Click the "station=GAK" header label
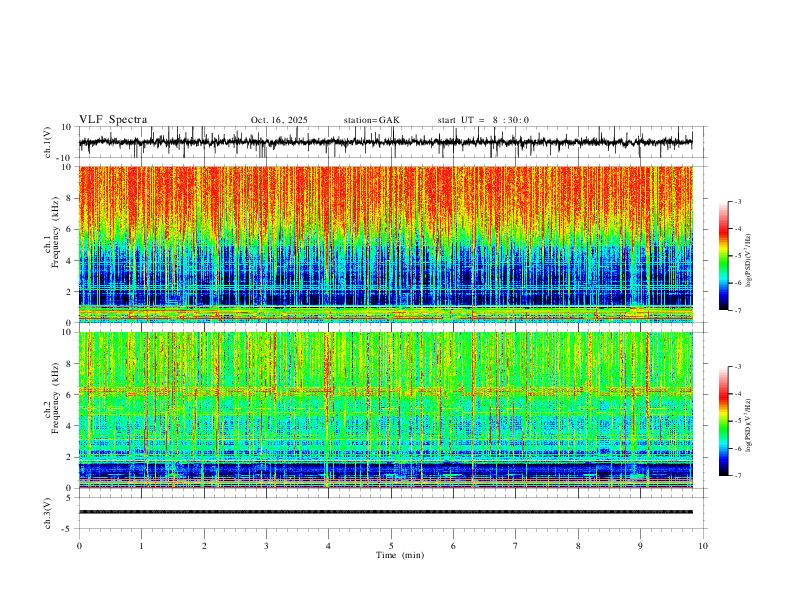 pos(371,120)
